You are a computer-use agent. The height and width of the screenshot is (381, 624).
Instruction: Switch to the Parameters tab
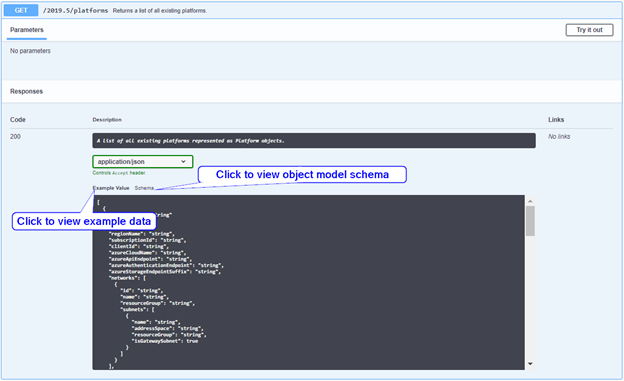[27, 30]
